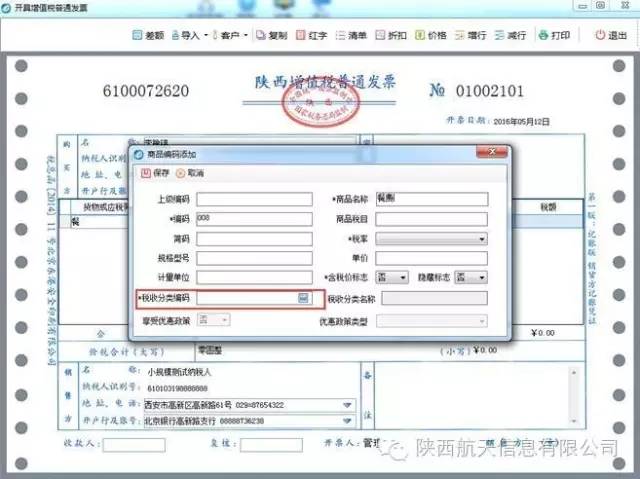Open the 含税价标志 dropdown
This screenshot has width=640, height=479.
pos(391,277)
